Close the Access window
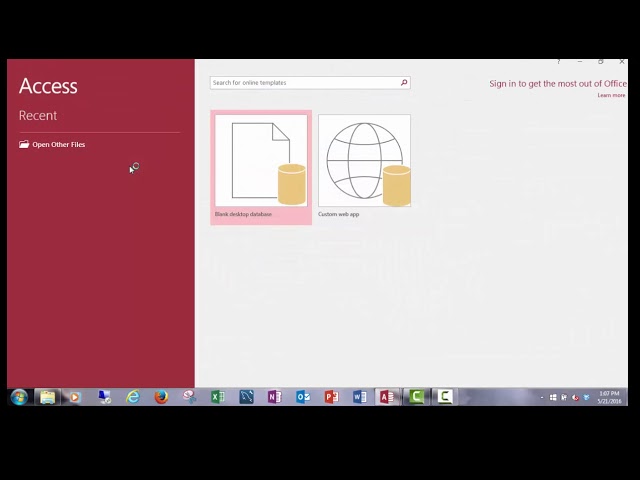The width and height of the screenshot is (640, 480). click(x=622, y=62)
